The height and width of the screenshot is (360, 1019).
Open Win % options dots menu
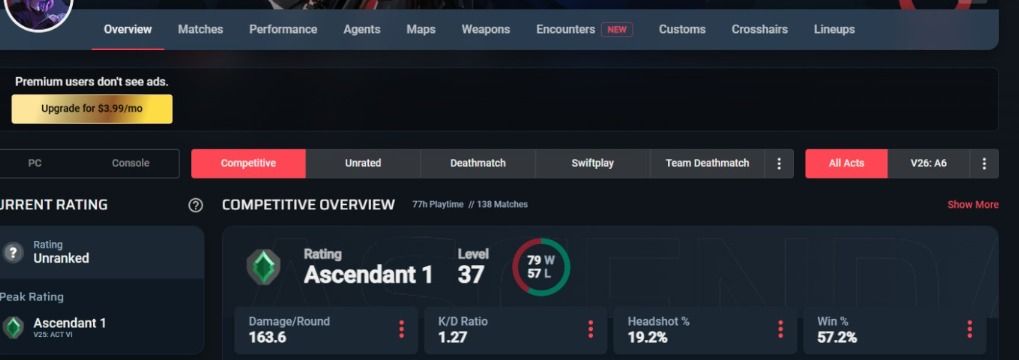click(969, 329)
